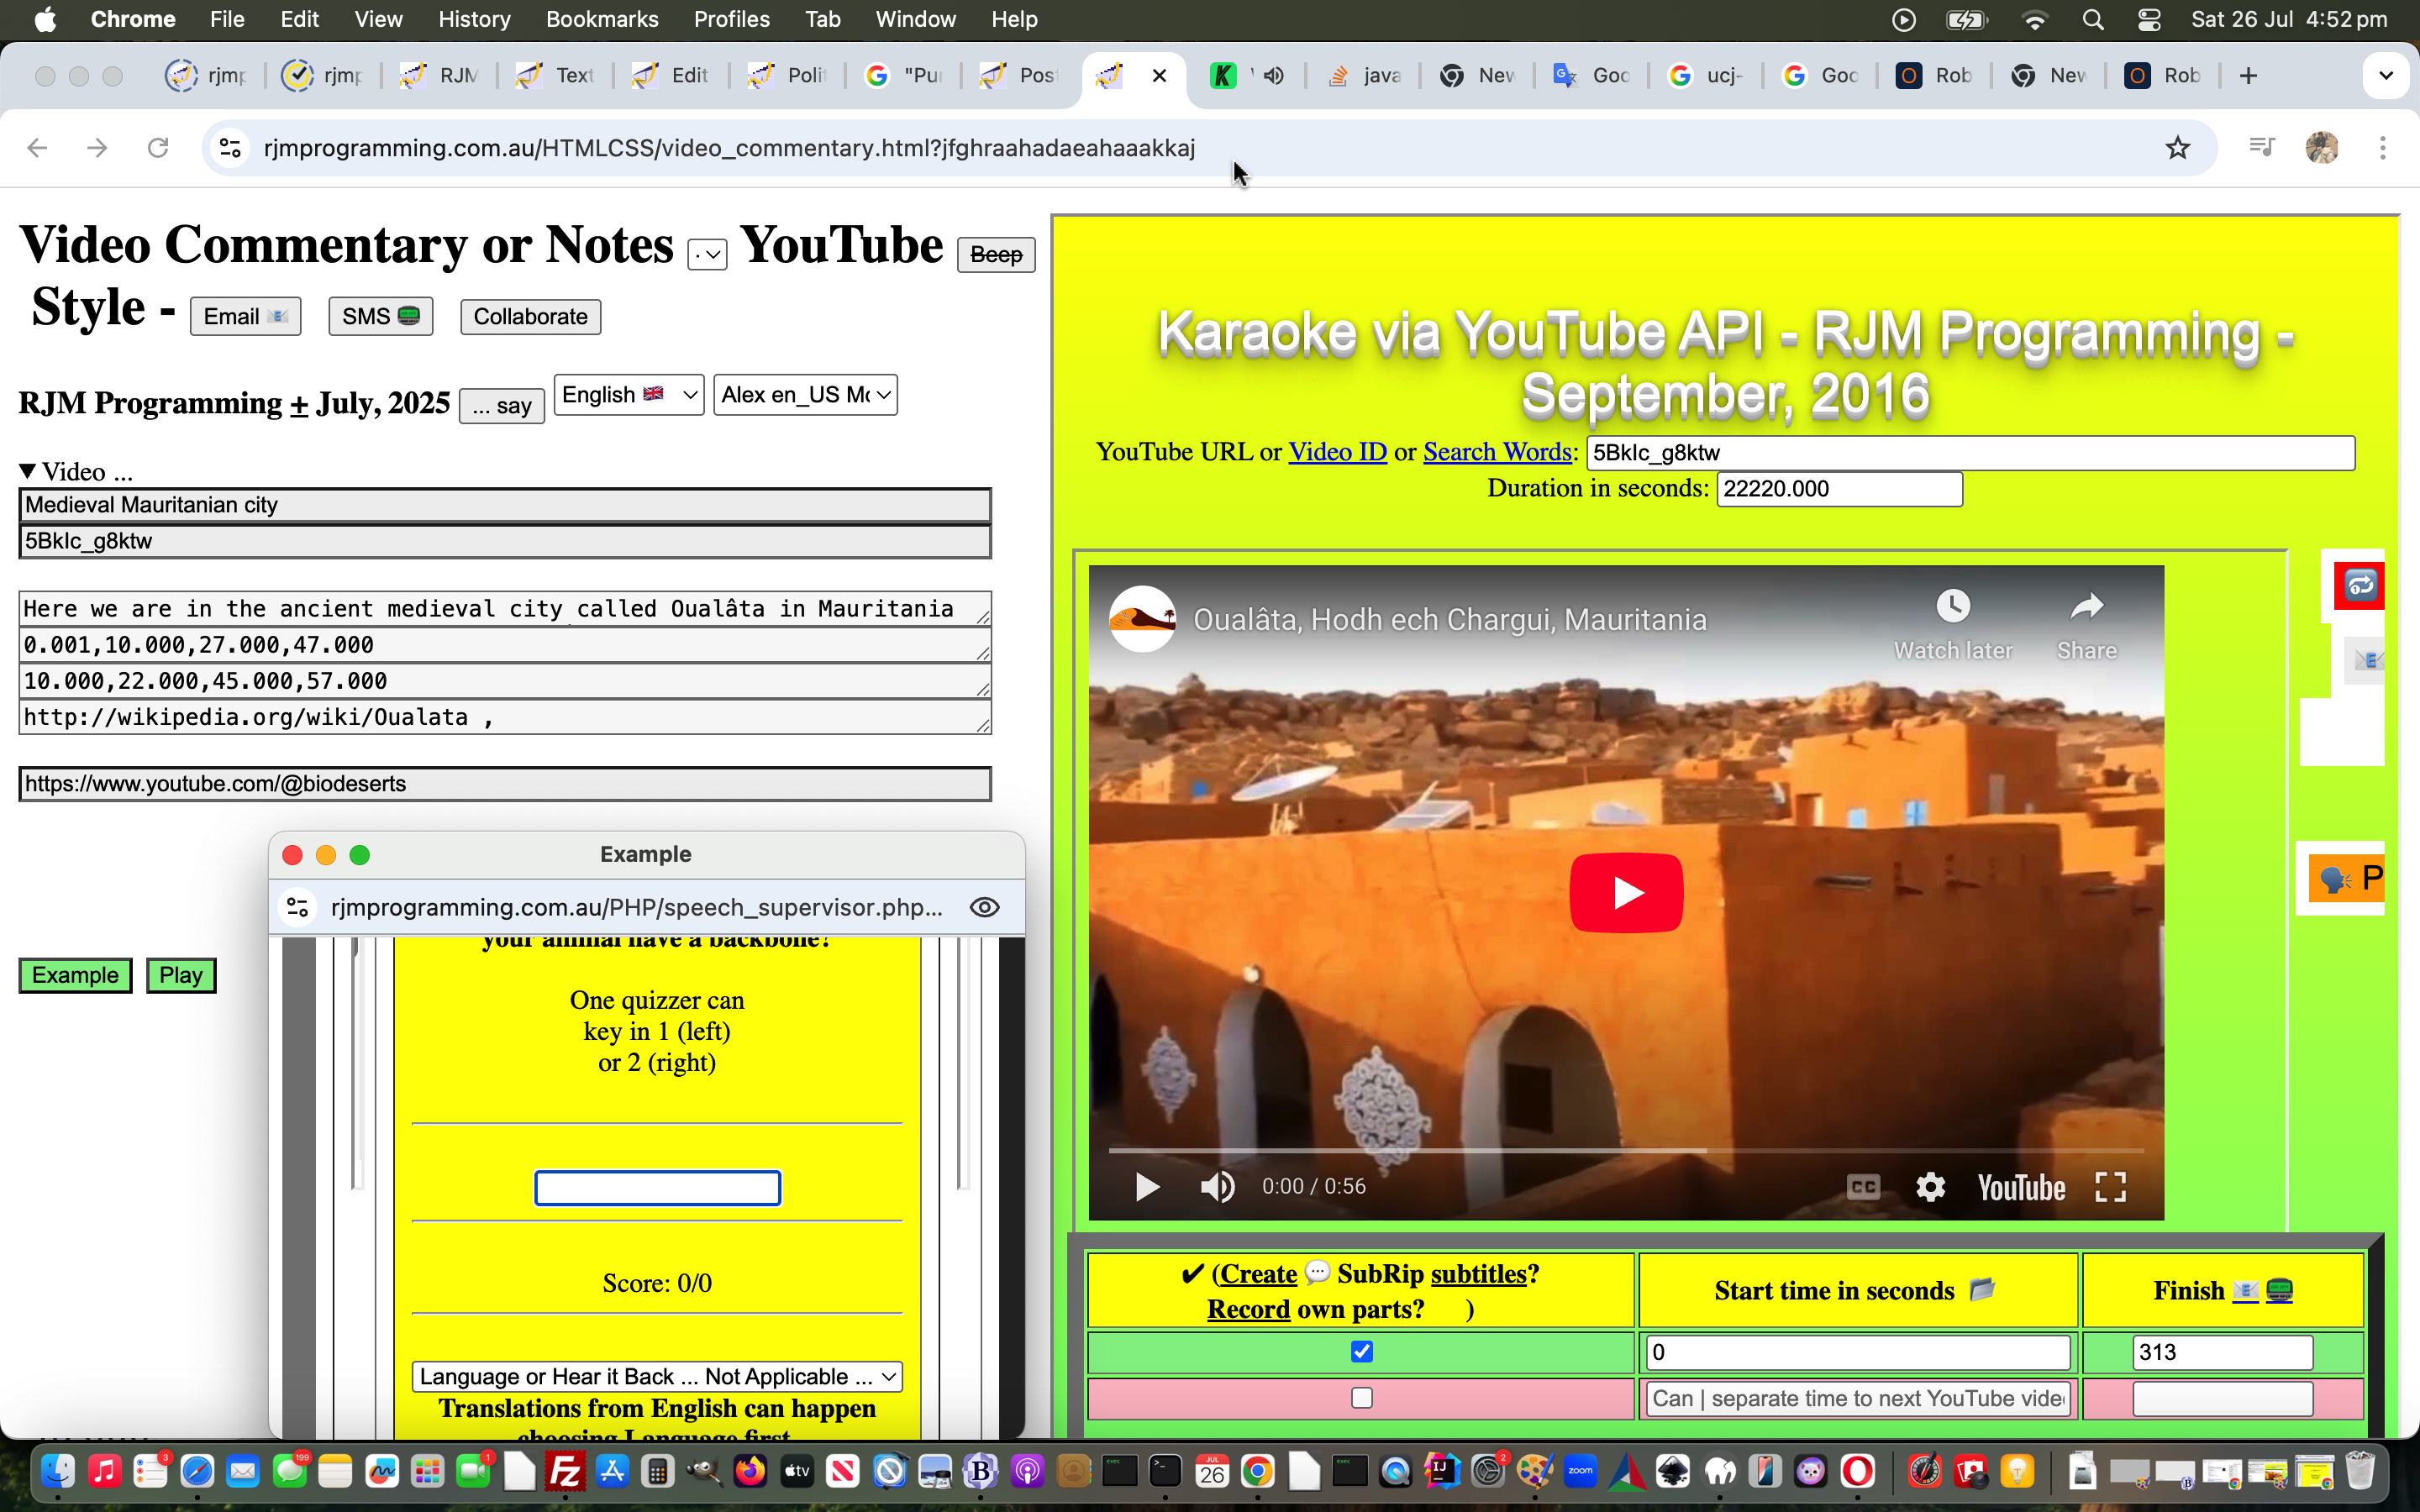Click the Email button
This screenshot has height=1512, width=2420.
[245, 317]
